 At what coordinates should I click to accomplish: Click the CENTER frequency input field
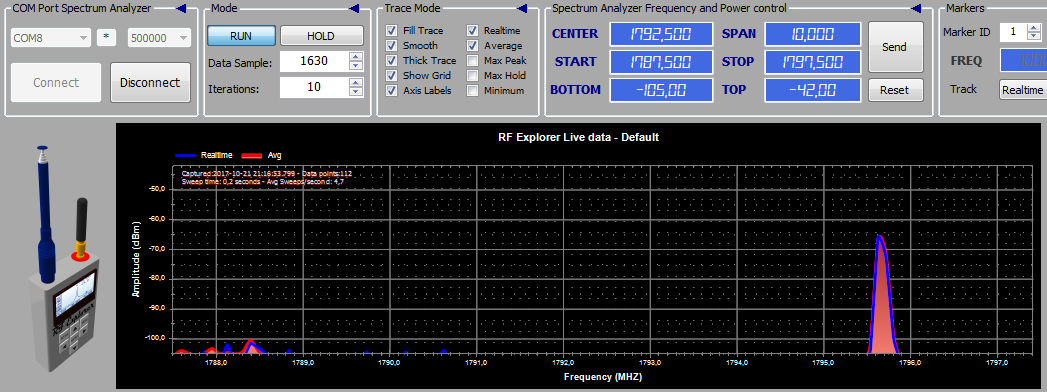[660, 34]
